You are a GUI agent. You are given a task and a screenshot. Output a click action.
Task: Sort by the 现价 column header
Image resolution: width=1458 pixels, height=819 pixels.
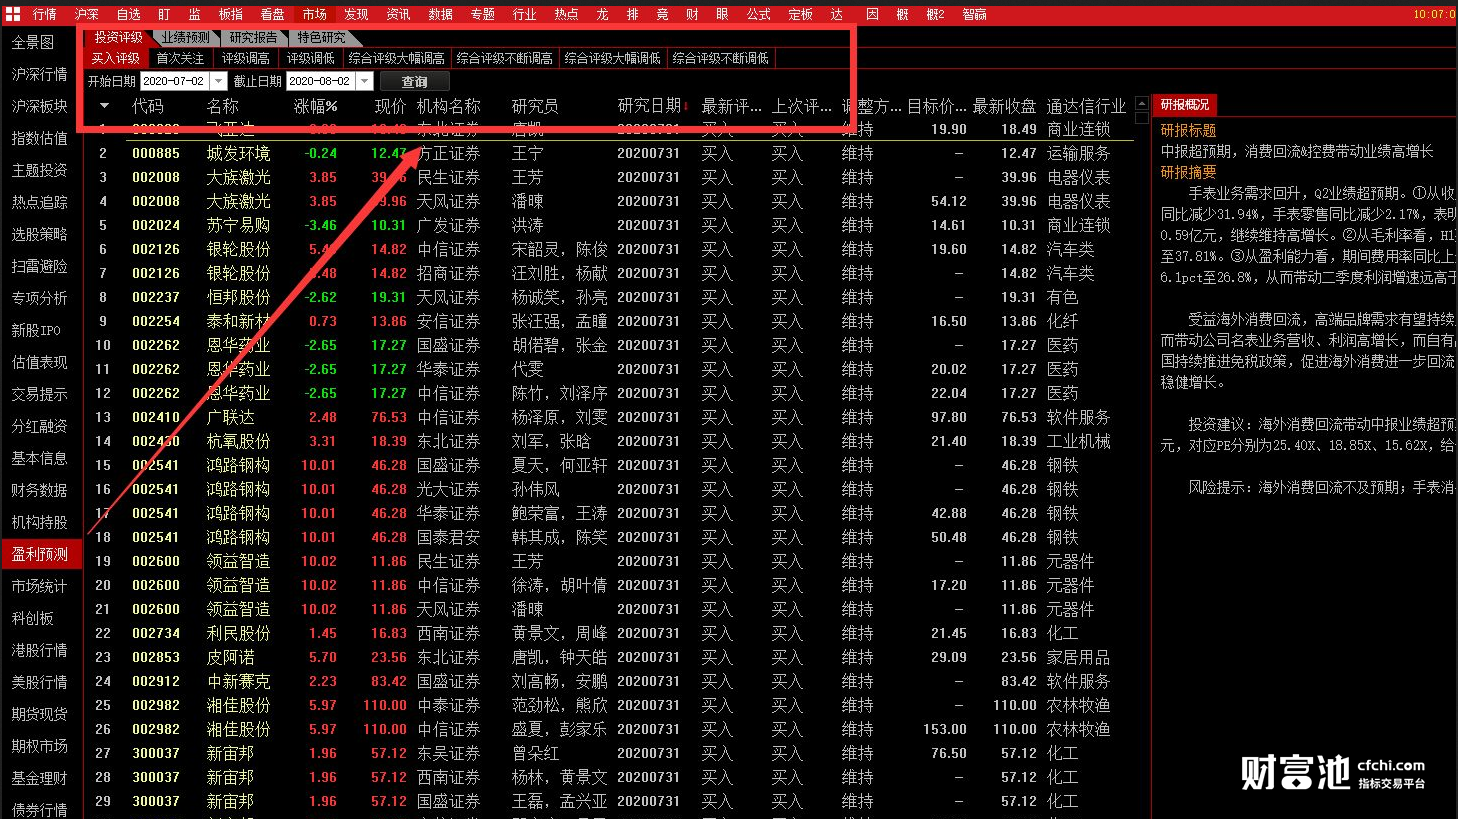(x=390, y=106)
